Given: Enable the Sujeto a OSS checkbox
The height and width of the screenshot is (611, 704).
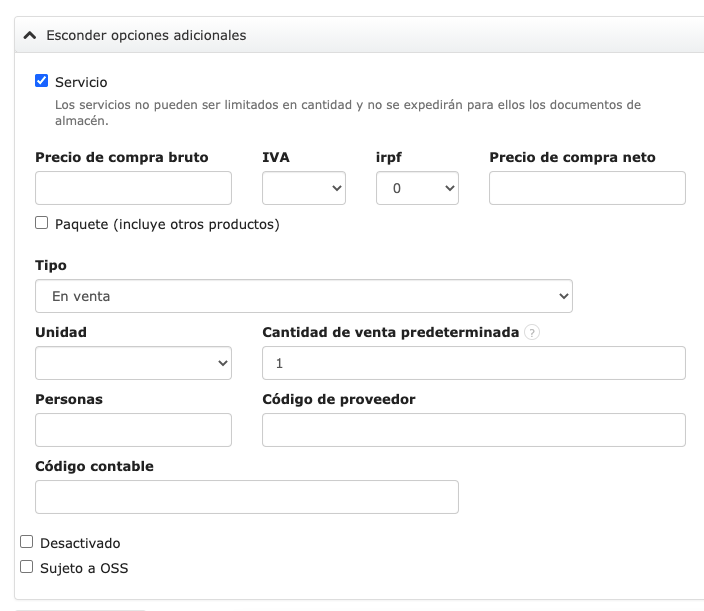Looking at the screenshot, I should point(27,567).
